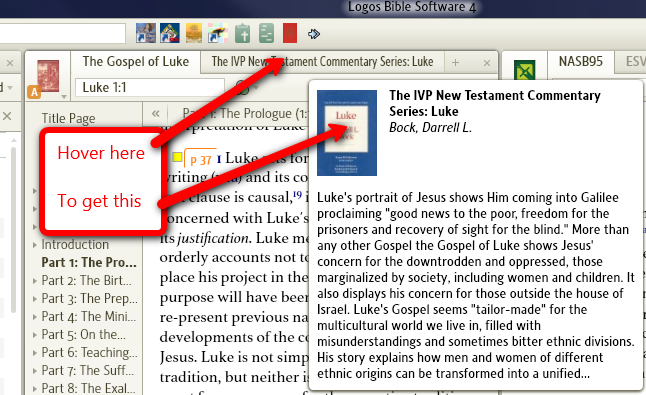Click the italic word 'justification' in text
The height and width of the screenshot is (395, 646).
(x=213, y=238)
